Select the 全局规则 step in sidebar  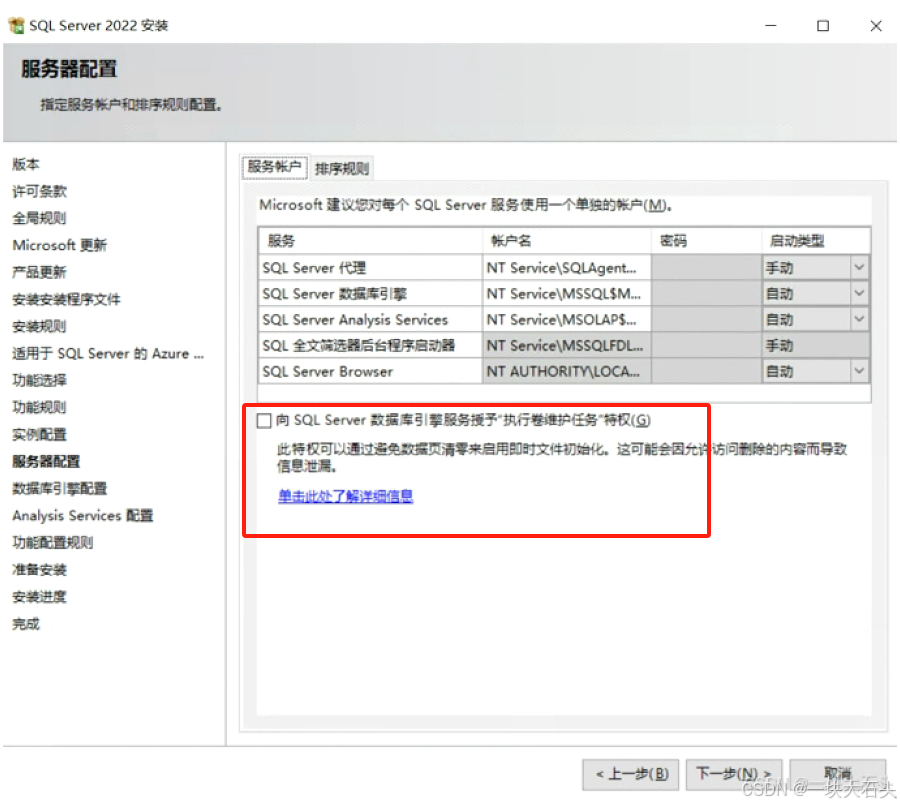pyautogui.click(x=40, y=218)
